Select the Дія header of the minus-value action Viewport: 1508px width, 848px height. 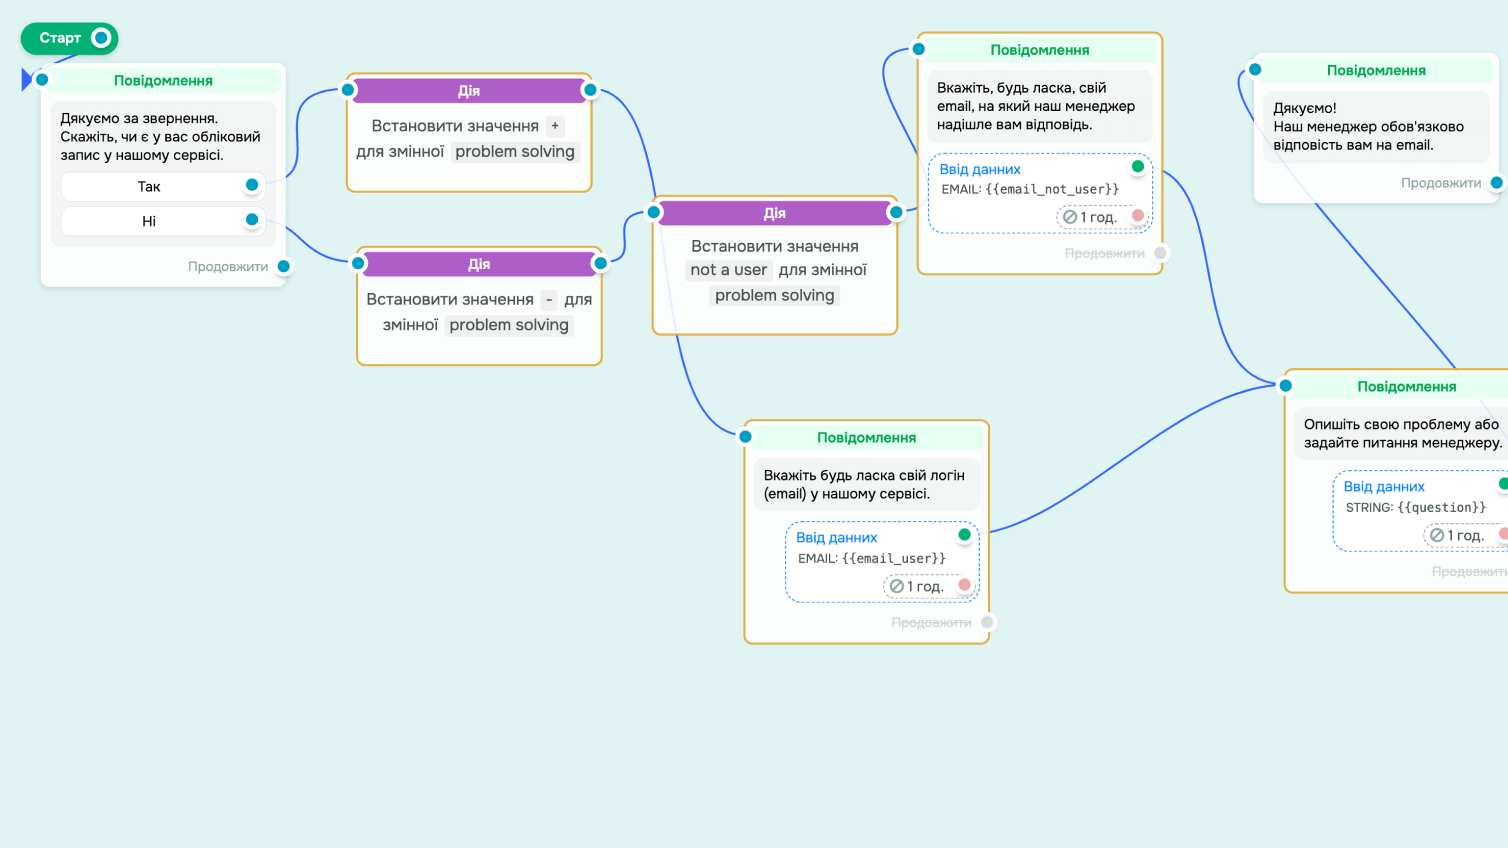click(479, 265)
